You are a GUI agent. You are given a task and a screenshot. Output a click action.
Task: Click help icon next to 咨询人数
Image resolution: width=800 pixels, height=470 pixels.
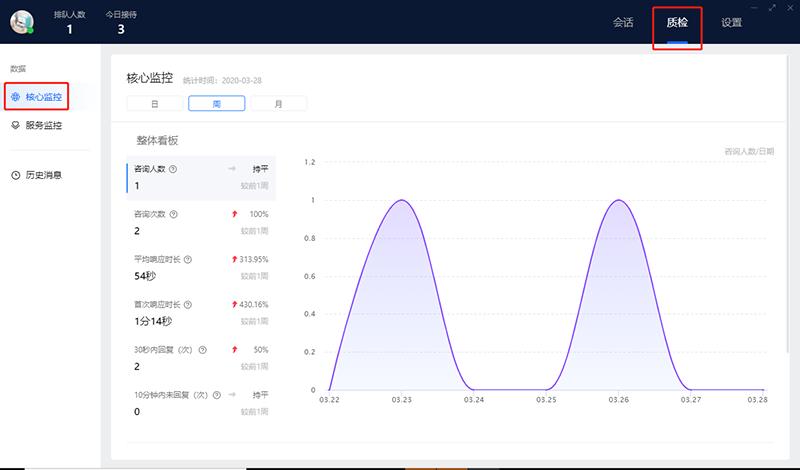coord(174,169)
